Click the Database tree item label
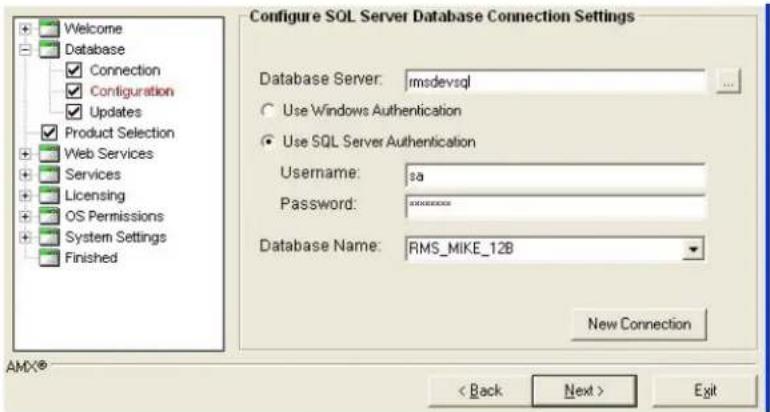The image size is (770, 412). coord(95,49)
